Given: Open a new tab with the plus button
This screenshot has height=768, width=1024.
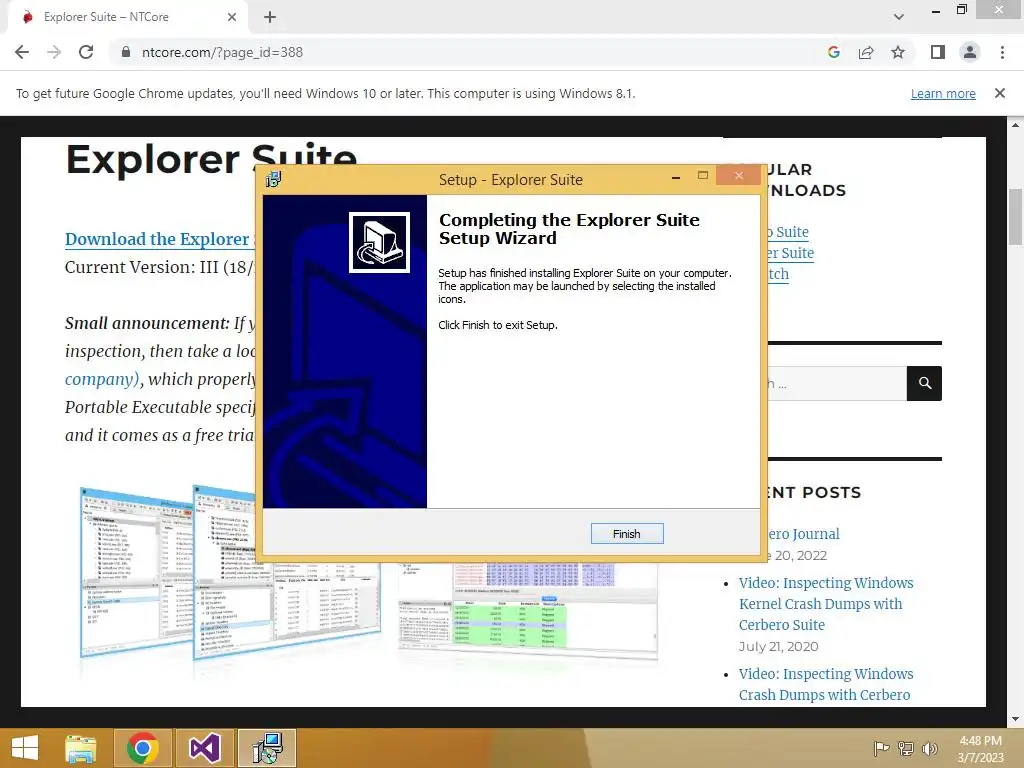Looking at the screenshot, I should point(270,17).
